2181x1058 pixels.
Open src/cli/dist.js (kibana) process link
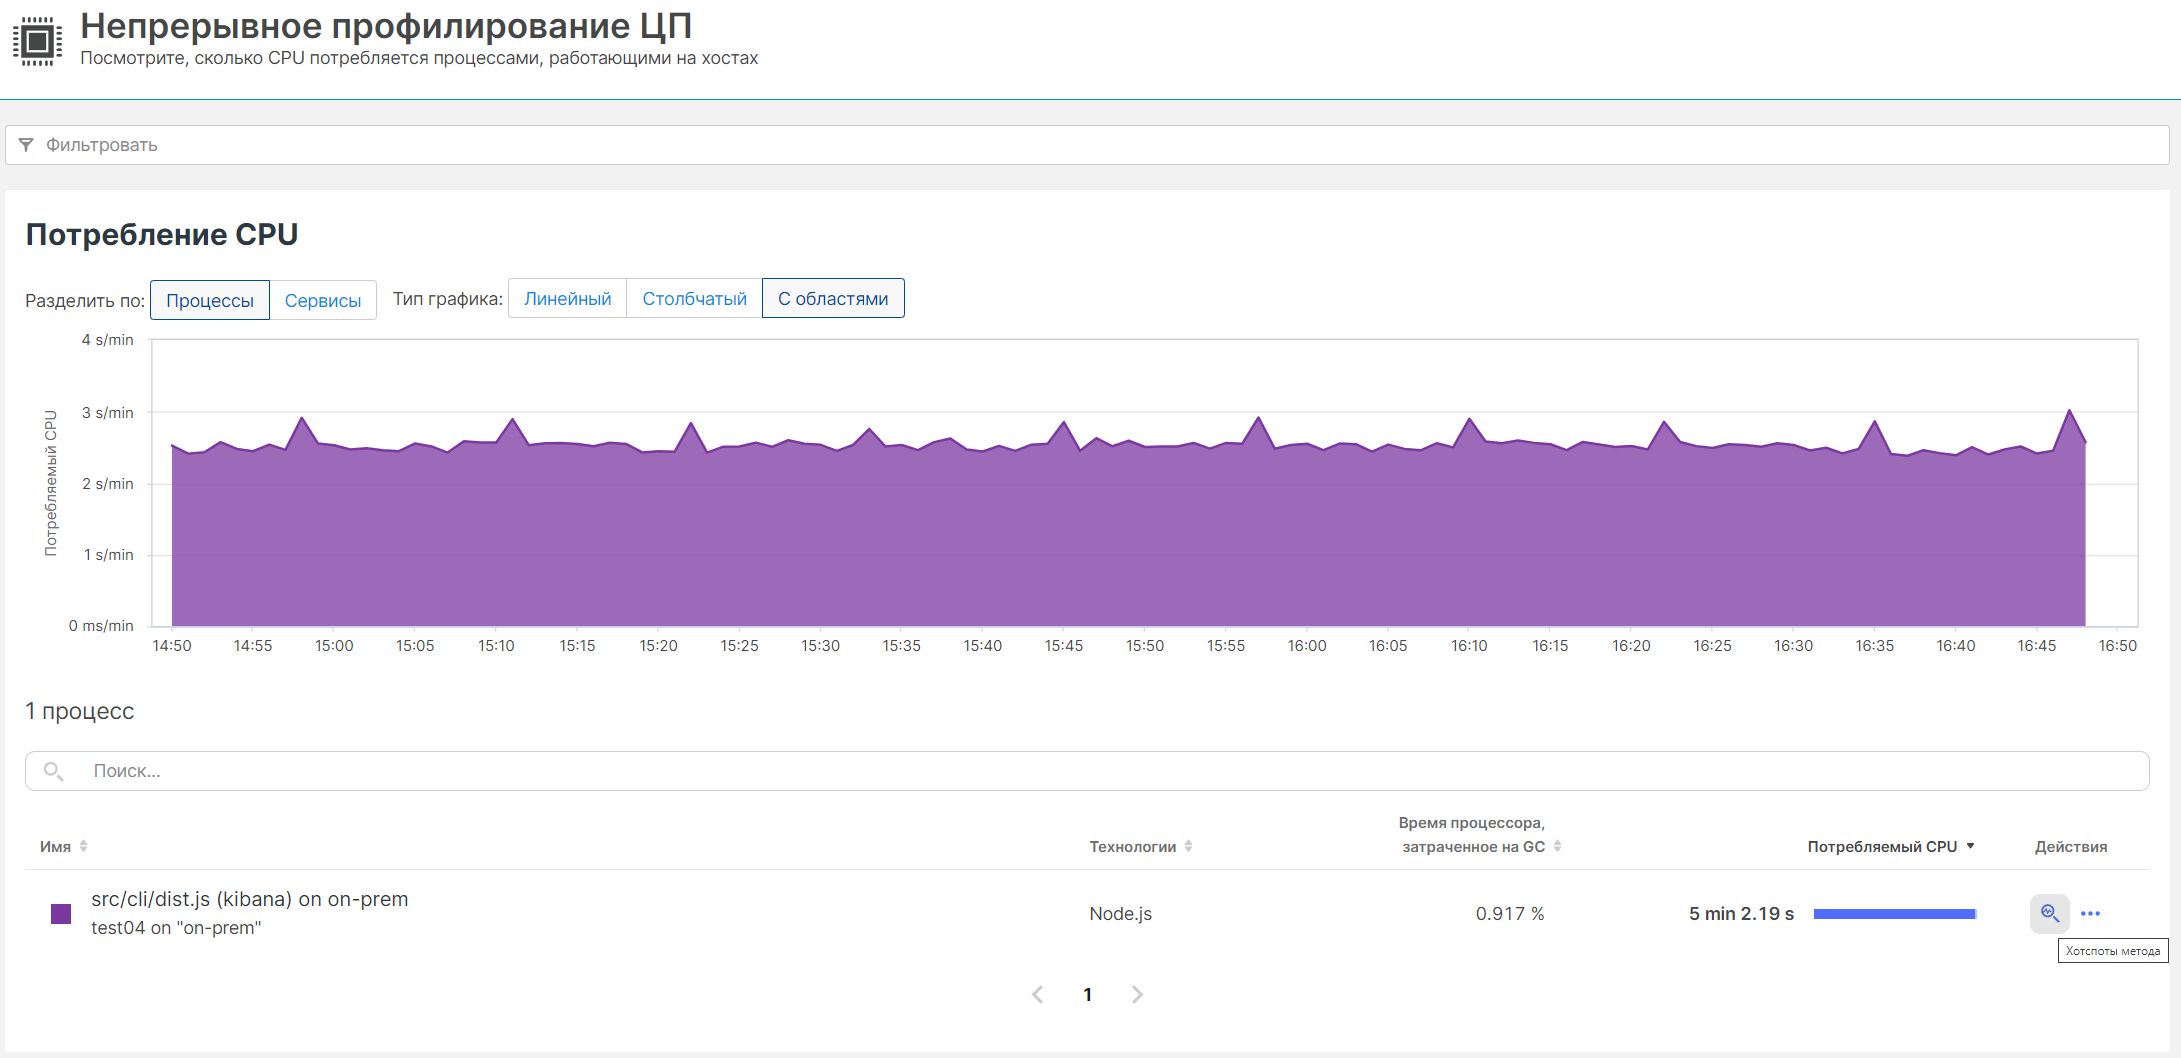pos(249,899)
